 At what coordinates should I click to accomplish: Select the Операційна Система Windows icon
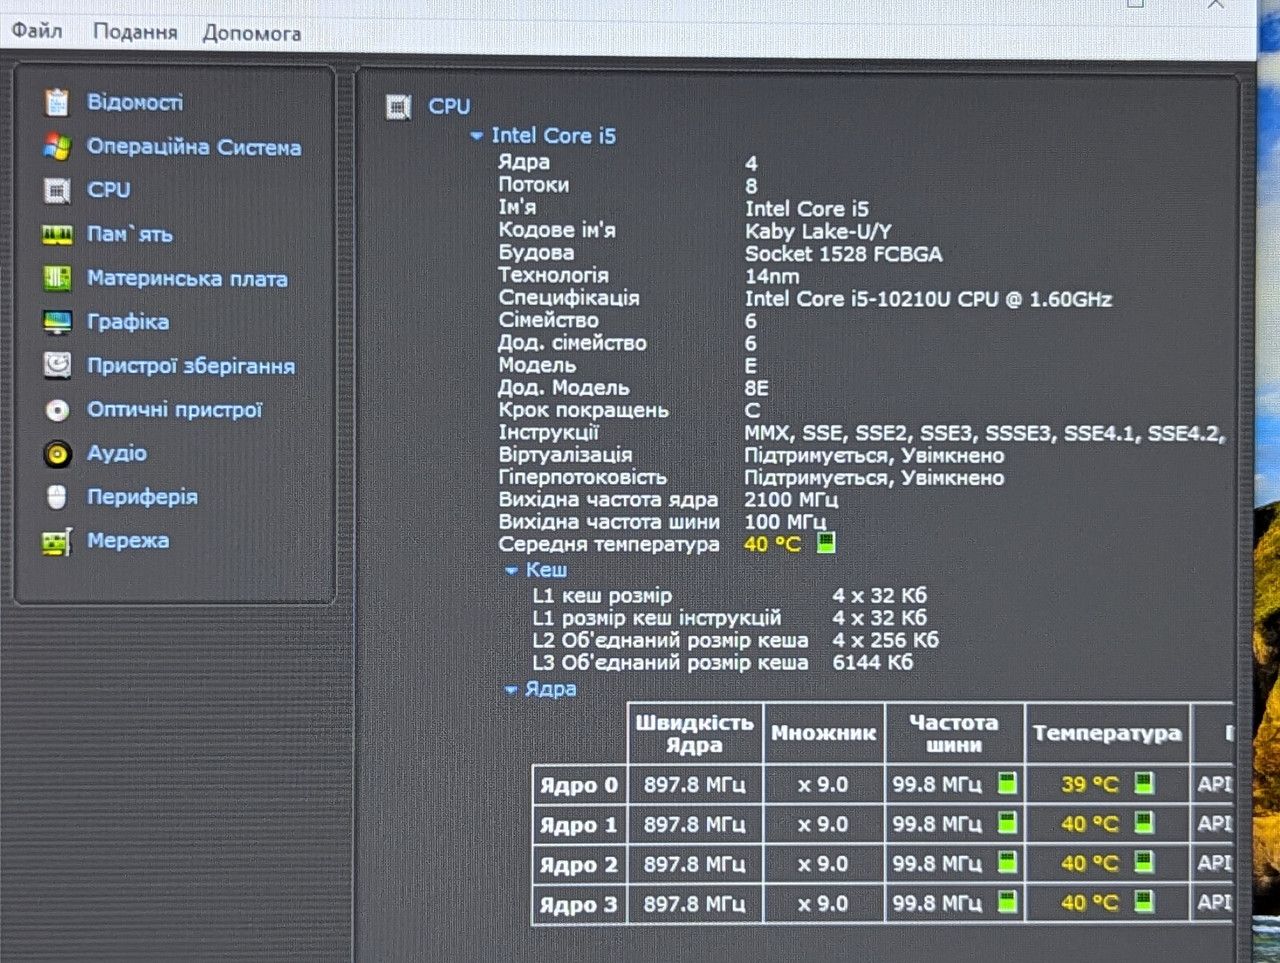[x=57, y=147]
